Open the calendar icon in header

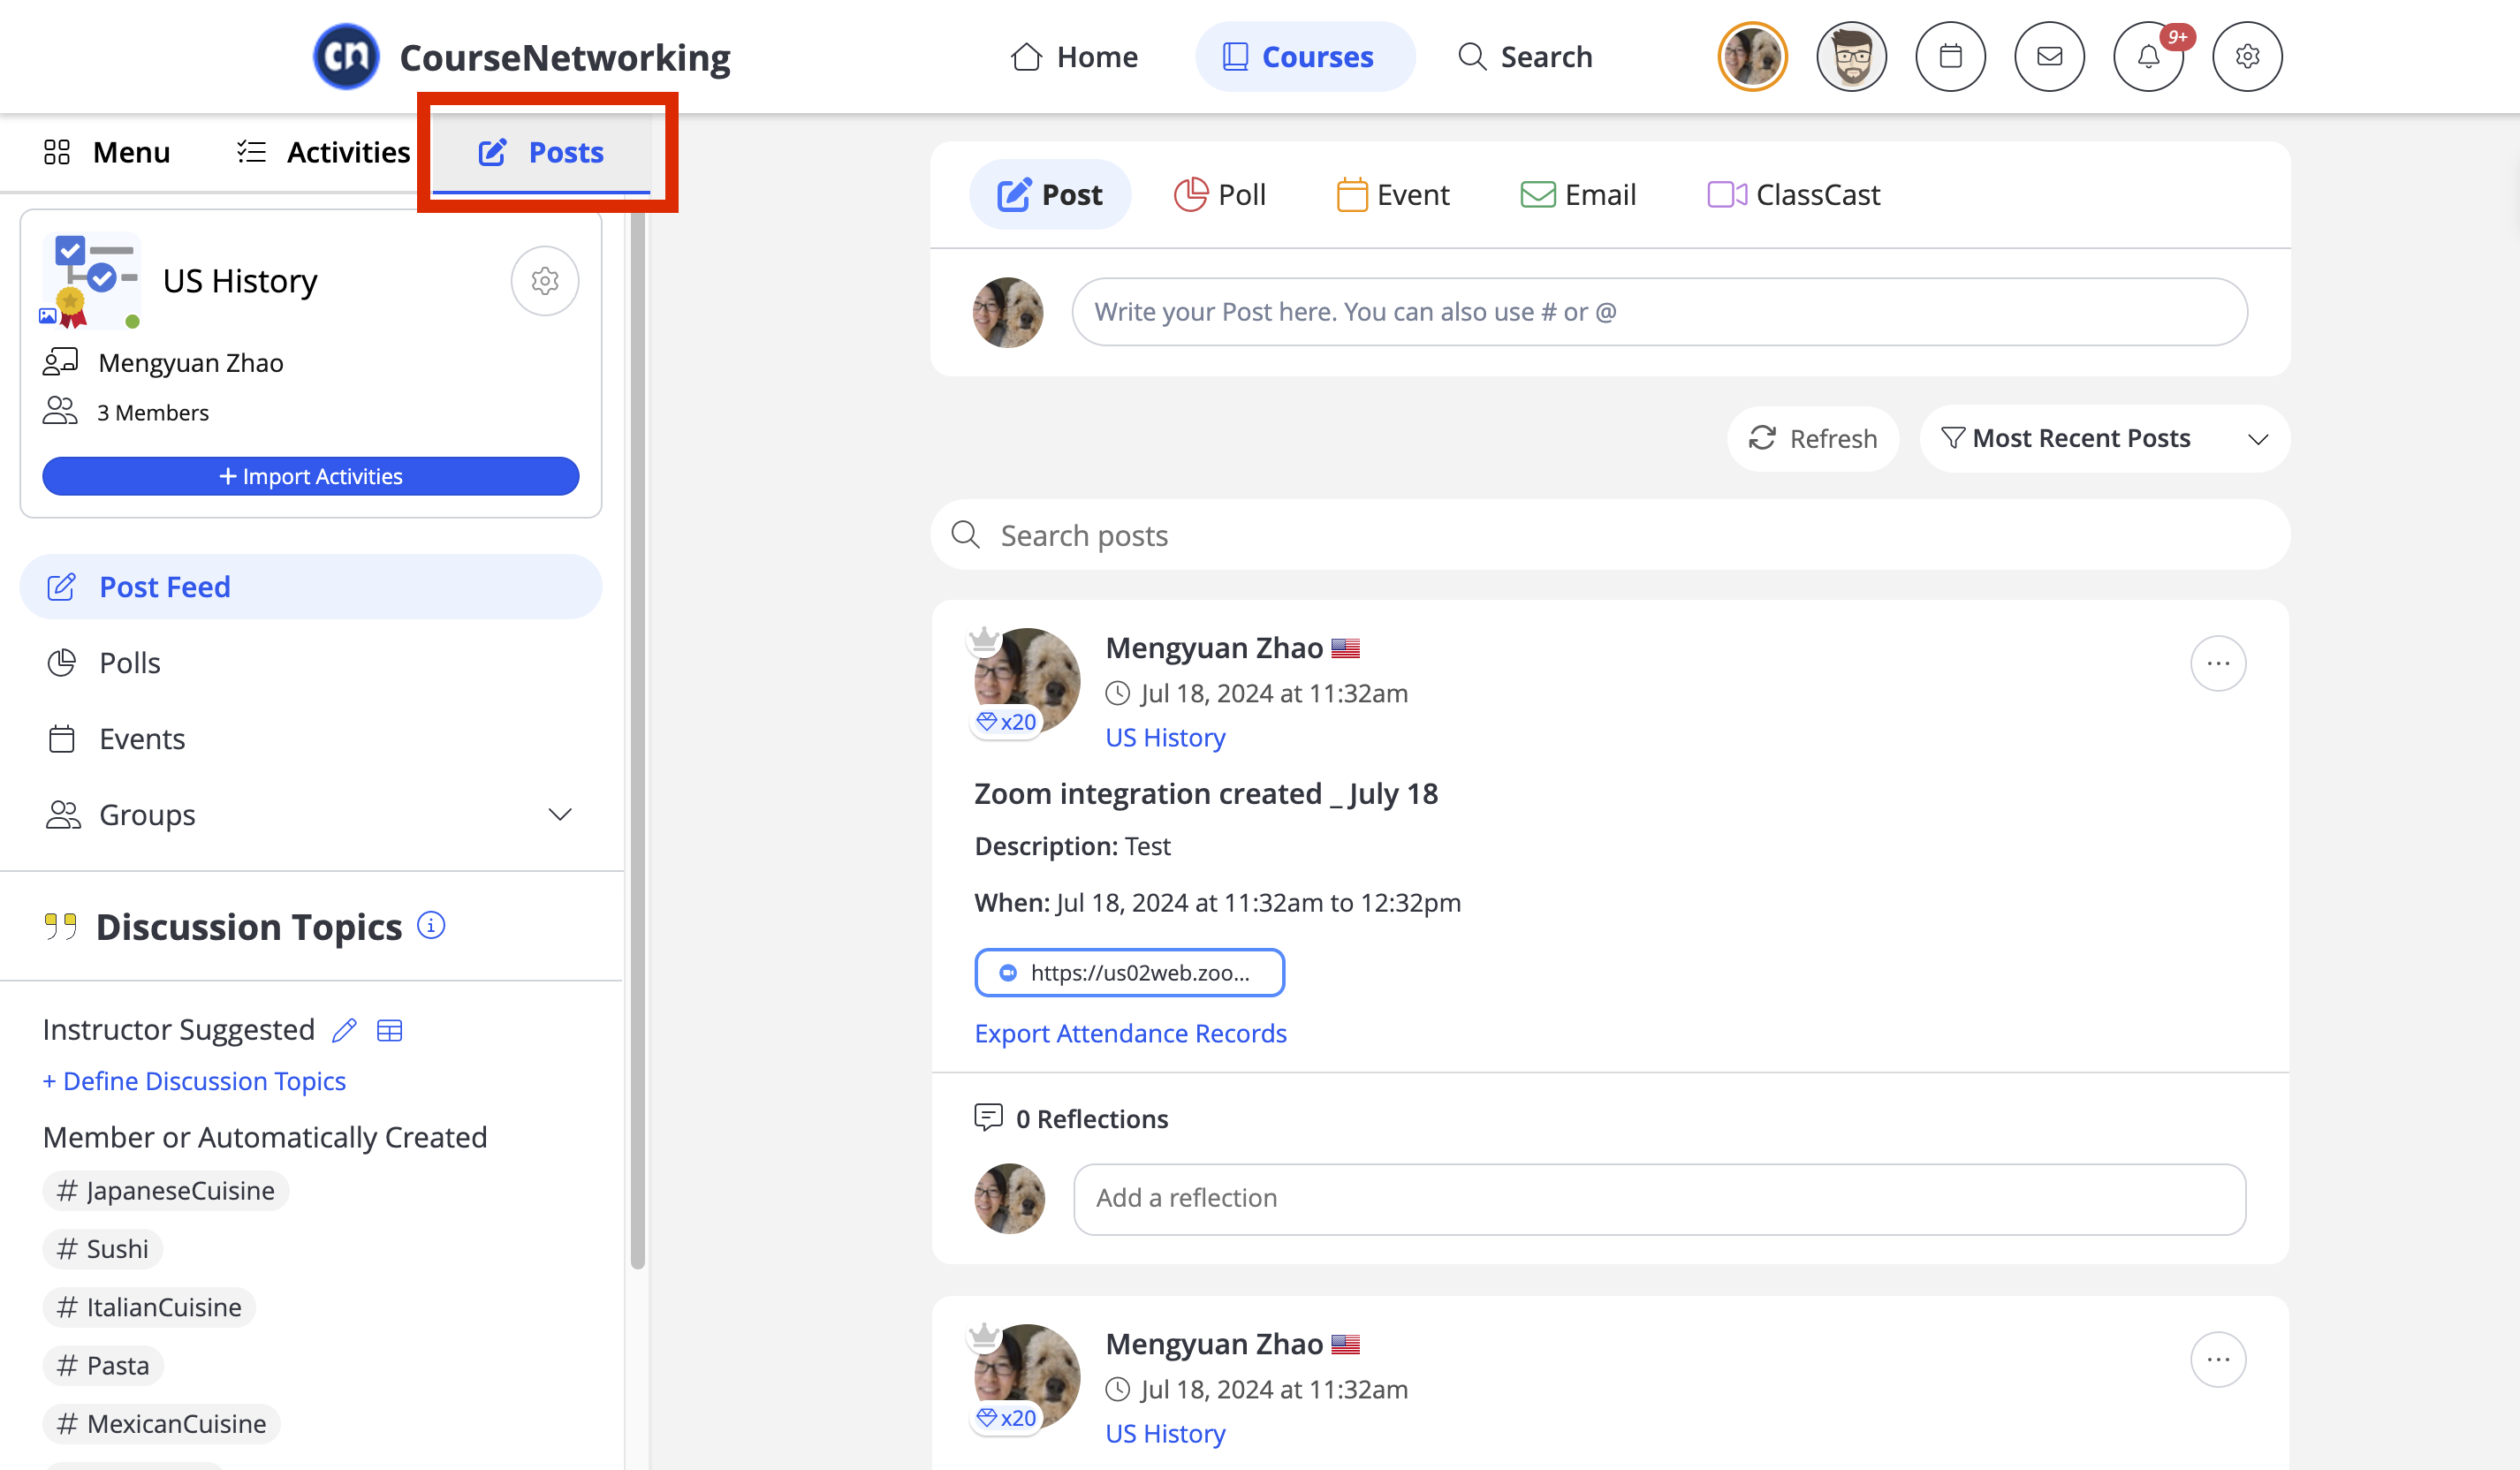coord(1950,56)
